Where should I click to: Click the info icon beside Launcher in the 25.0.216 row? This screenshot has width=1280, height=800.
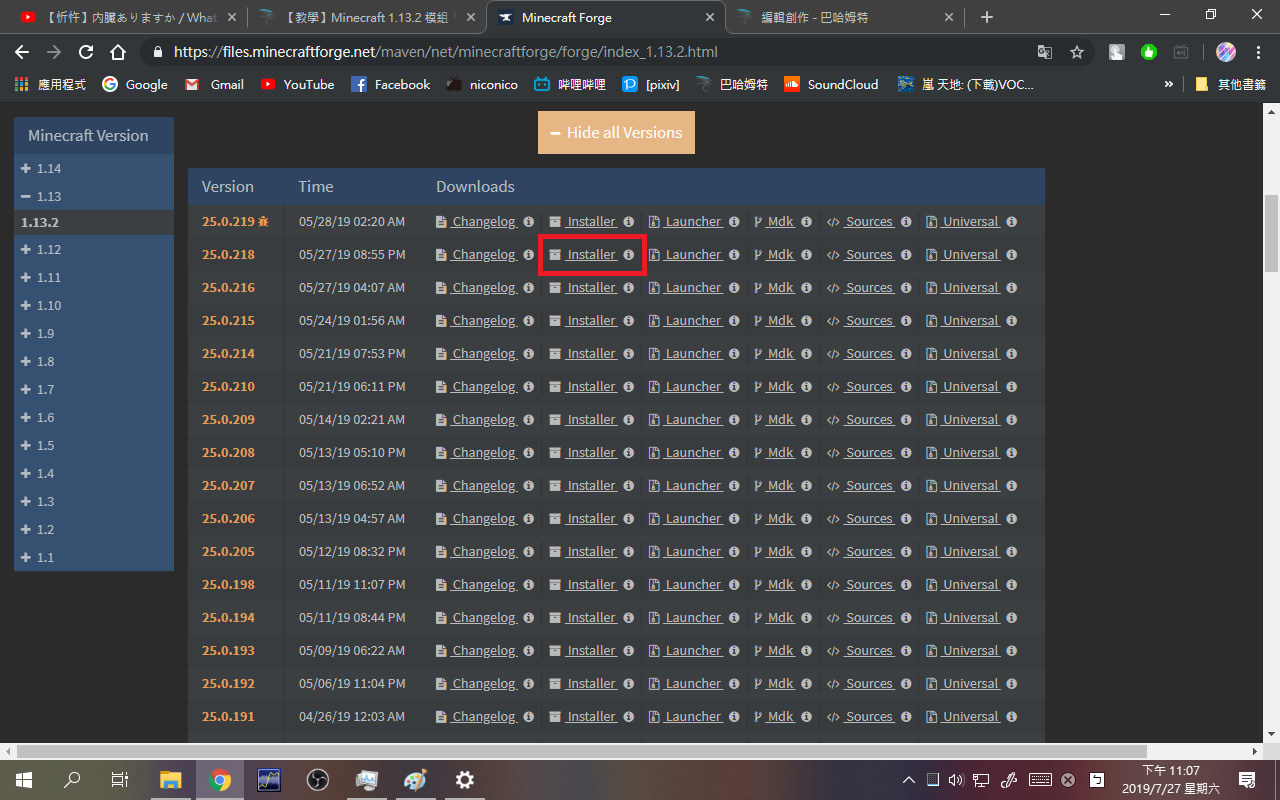[x=734, y=288]
